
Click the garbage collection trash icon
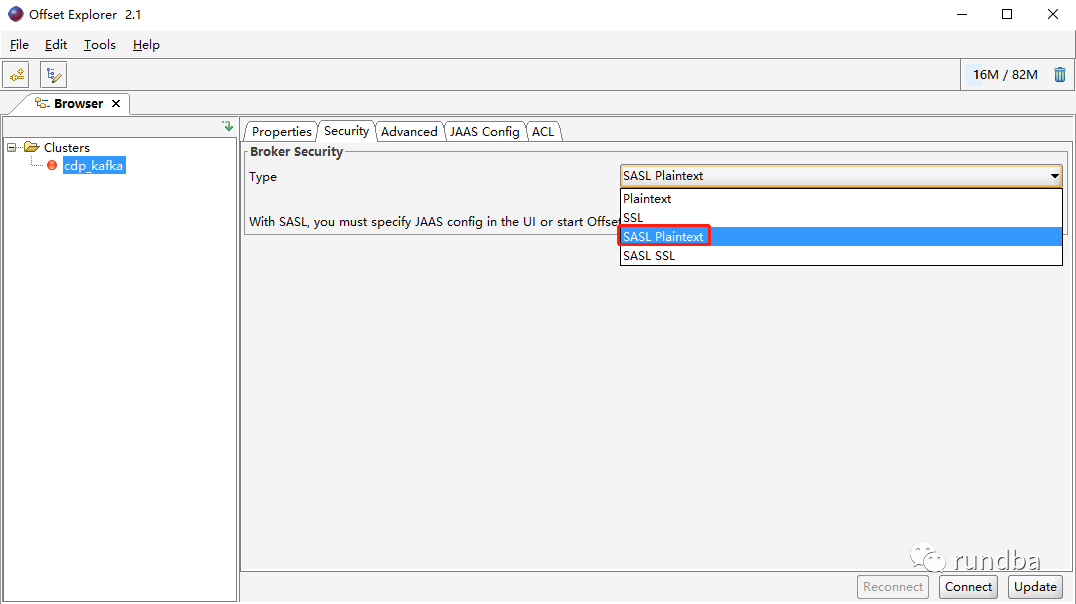coord(1060,75)
